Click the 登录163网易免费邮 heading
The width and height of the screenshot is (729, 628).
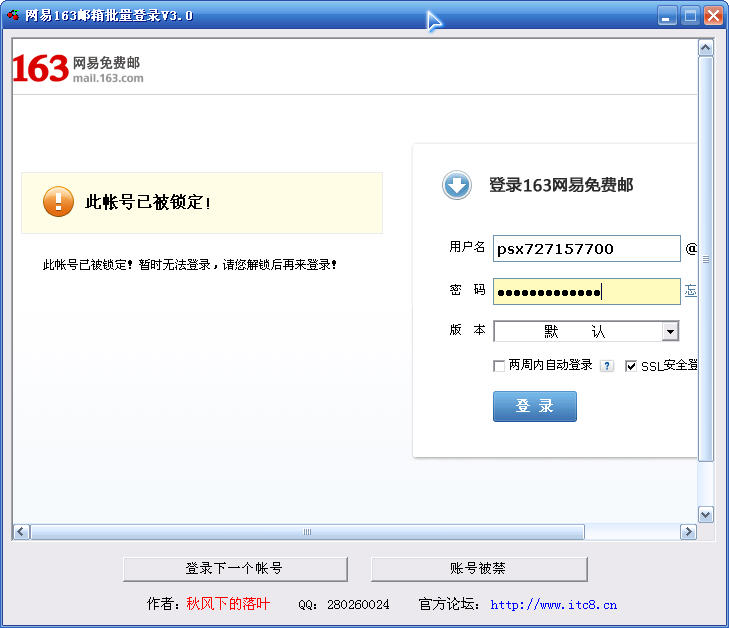[x=561, y=185]
